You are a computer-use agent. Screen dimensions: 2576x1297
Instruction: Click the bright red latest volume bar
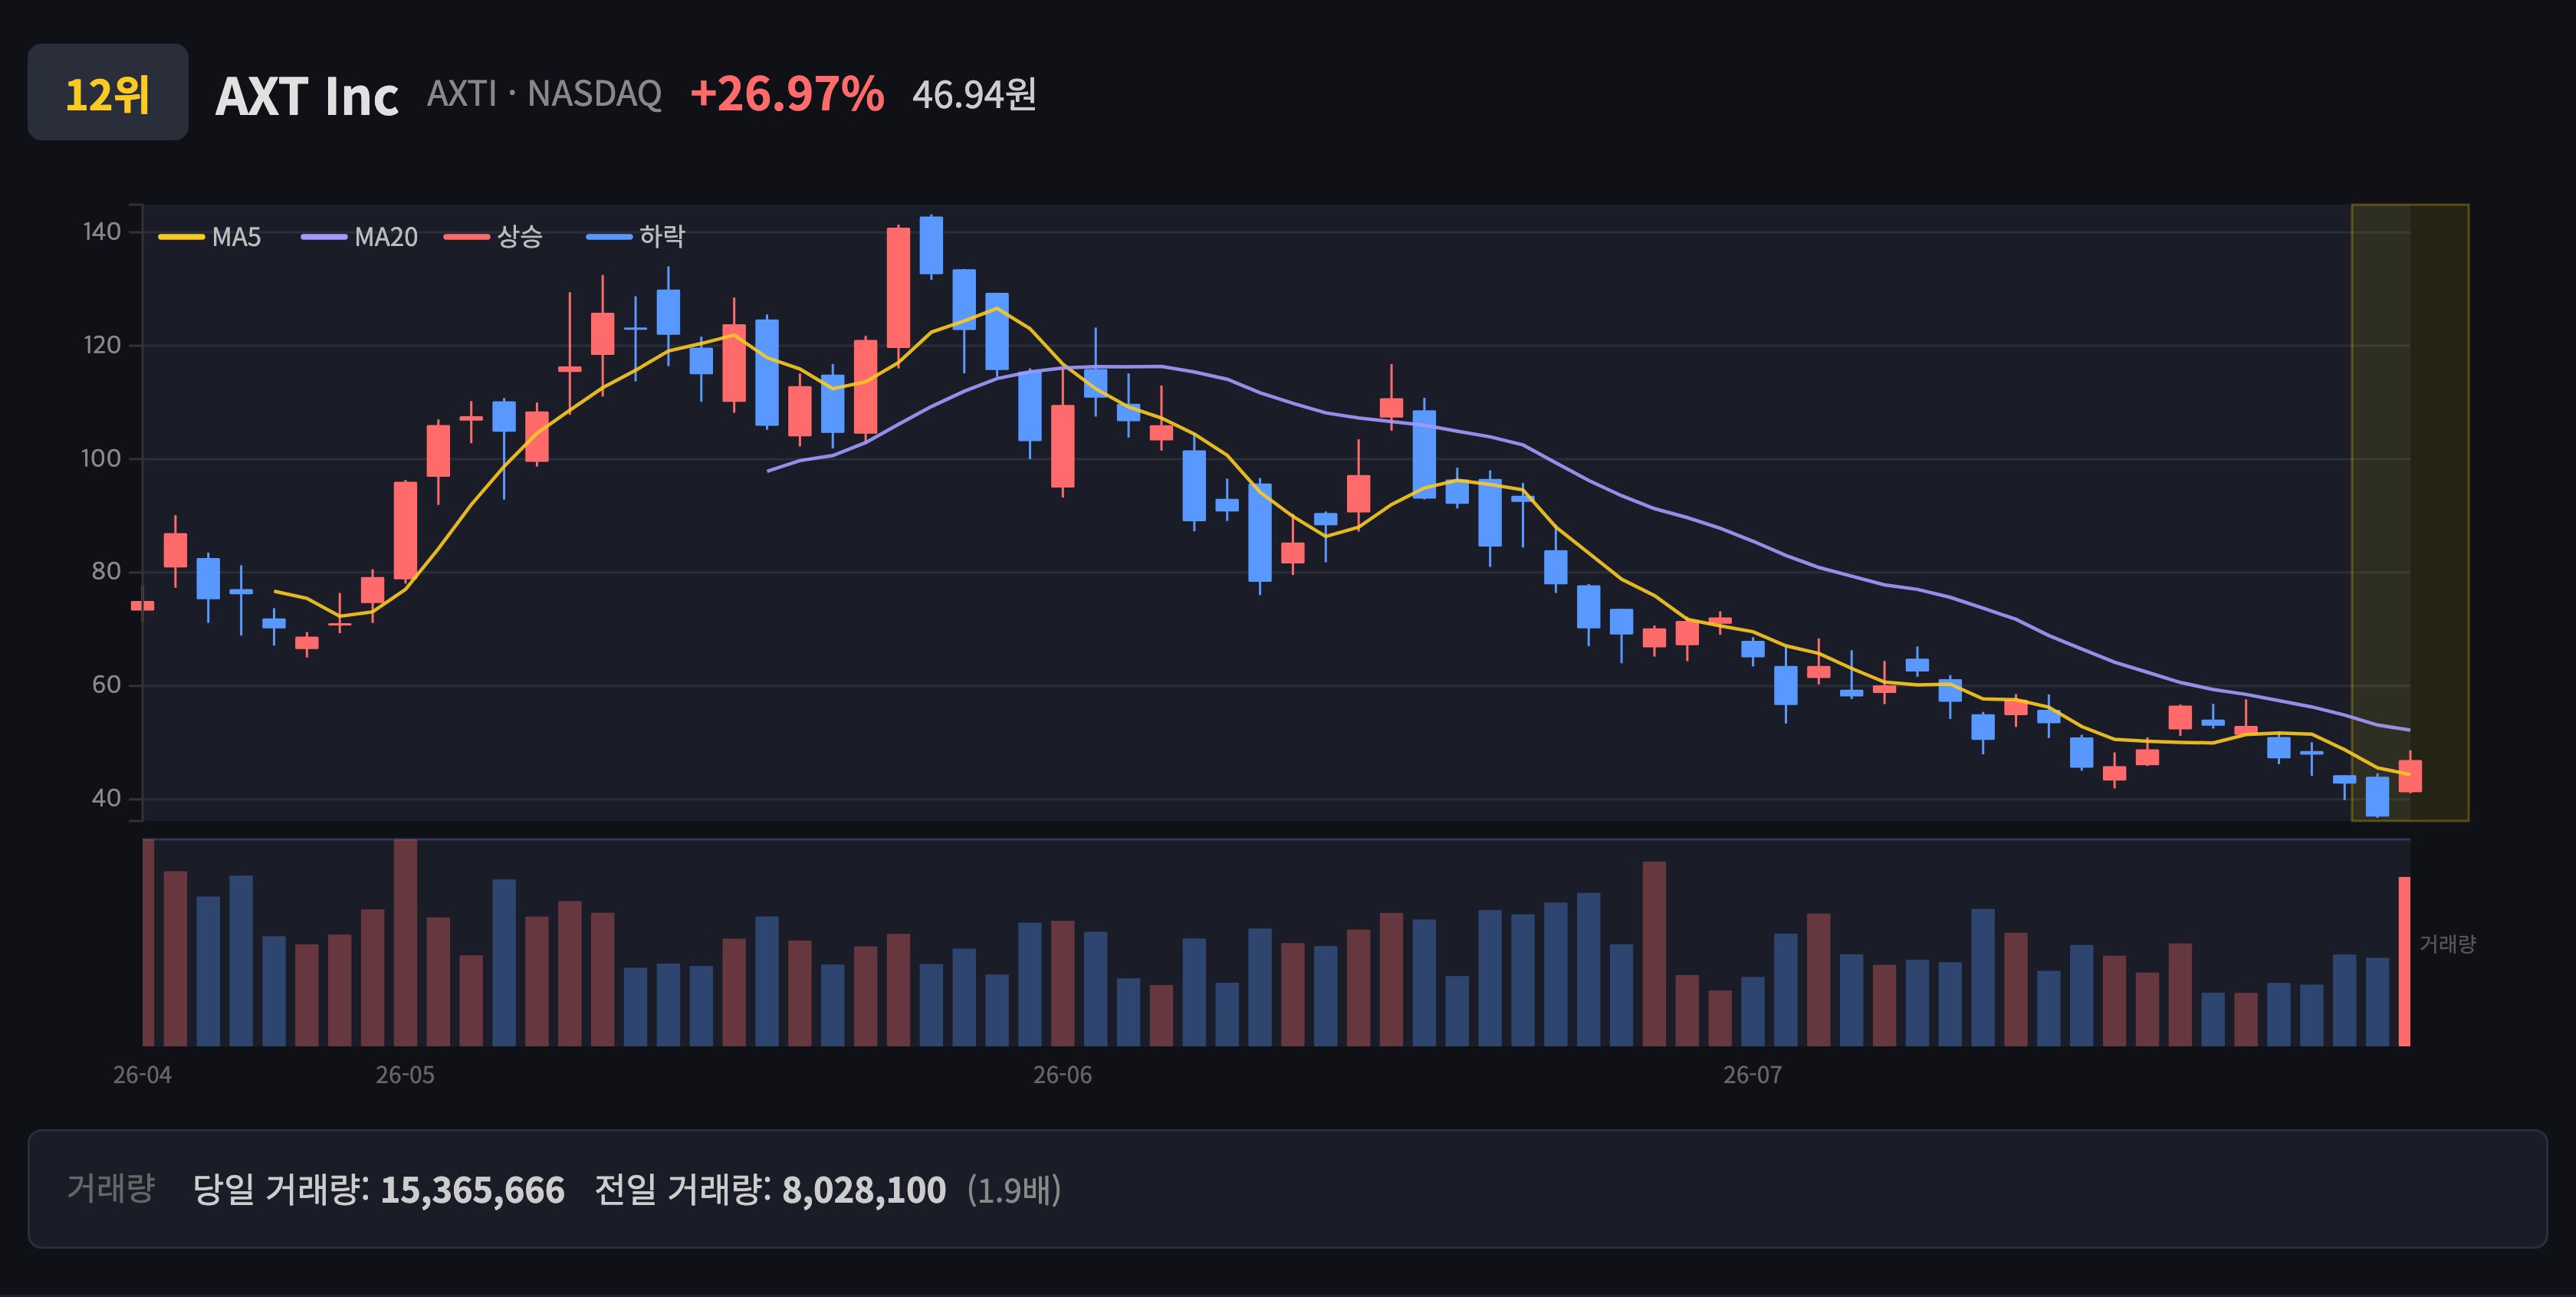point(2404,961)
